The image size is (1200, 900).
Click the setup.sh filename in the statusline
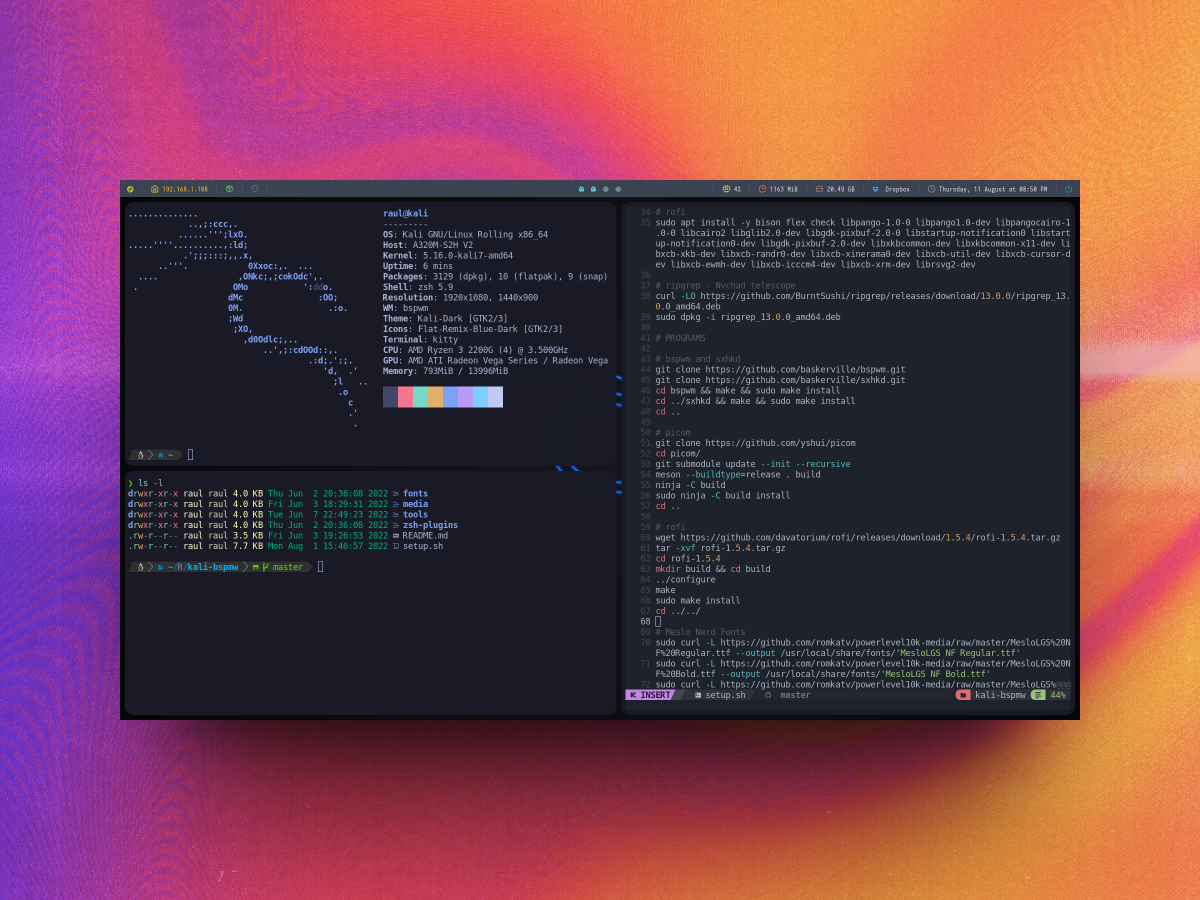725,695
